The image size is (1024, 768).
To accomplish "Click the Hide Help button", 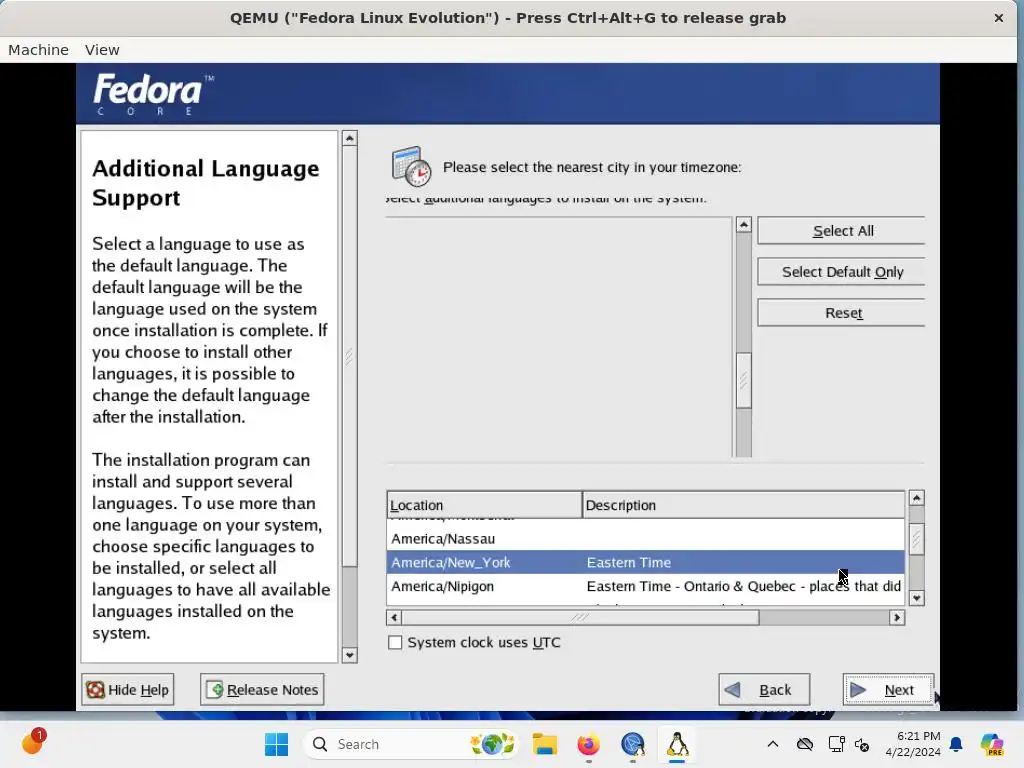I will tap(127, 690).
